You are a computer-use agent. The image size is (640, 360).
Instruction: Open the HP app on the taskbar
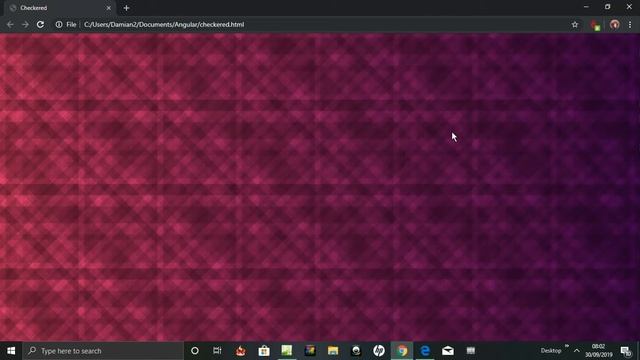(x=379, y=351)
